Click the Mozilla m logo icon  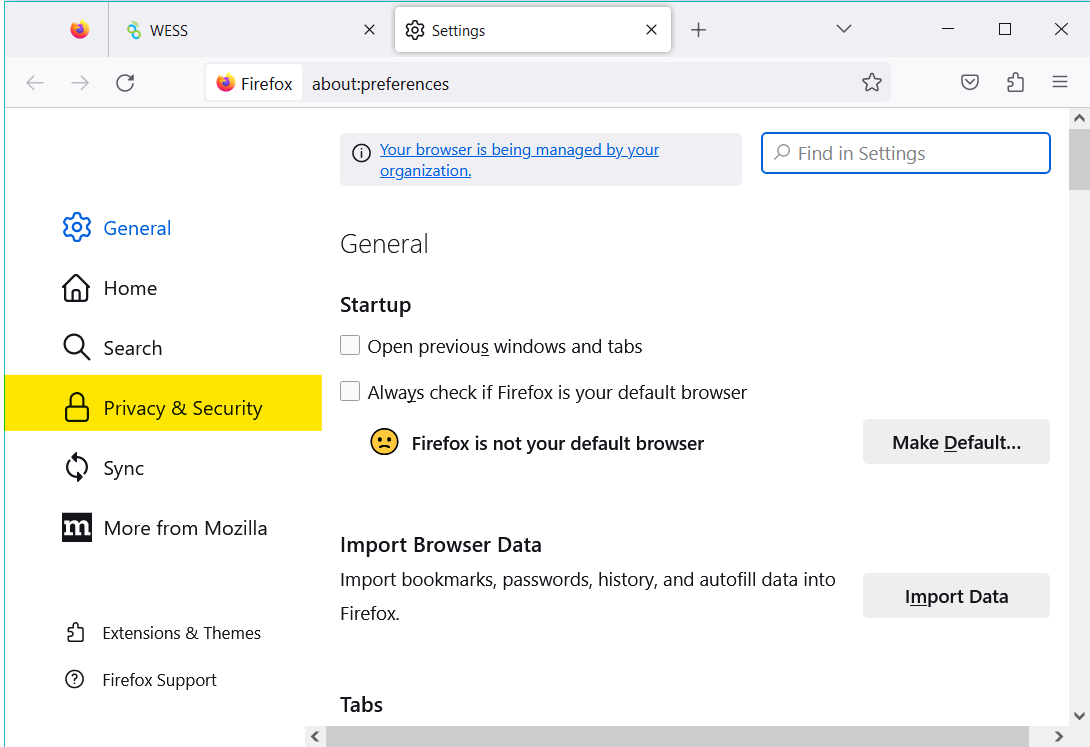(76, 527)
